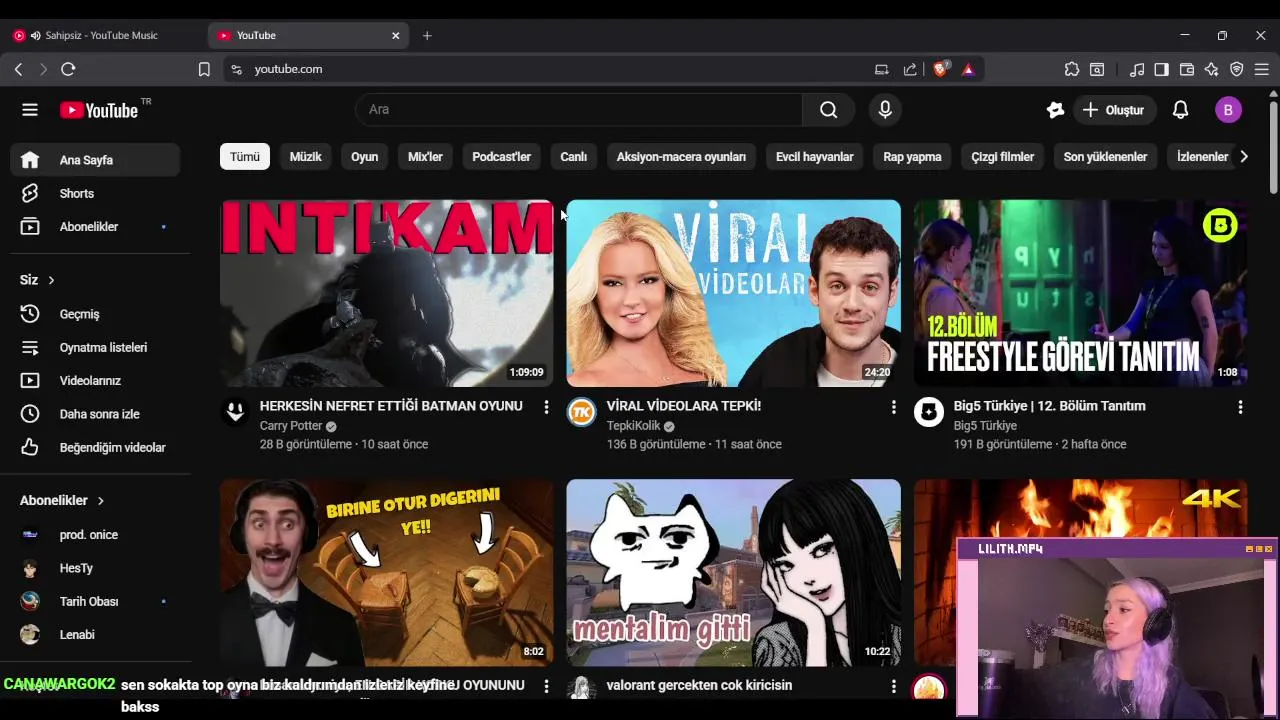
Task: Select the Canlı filter chip
Action: 573,157
